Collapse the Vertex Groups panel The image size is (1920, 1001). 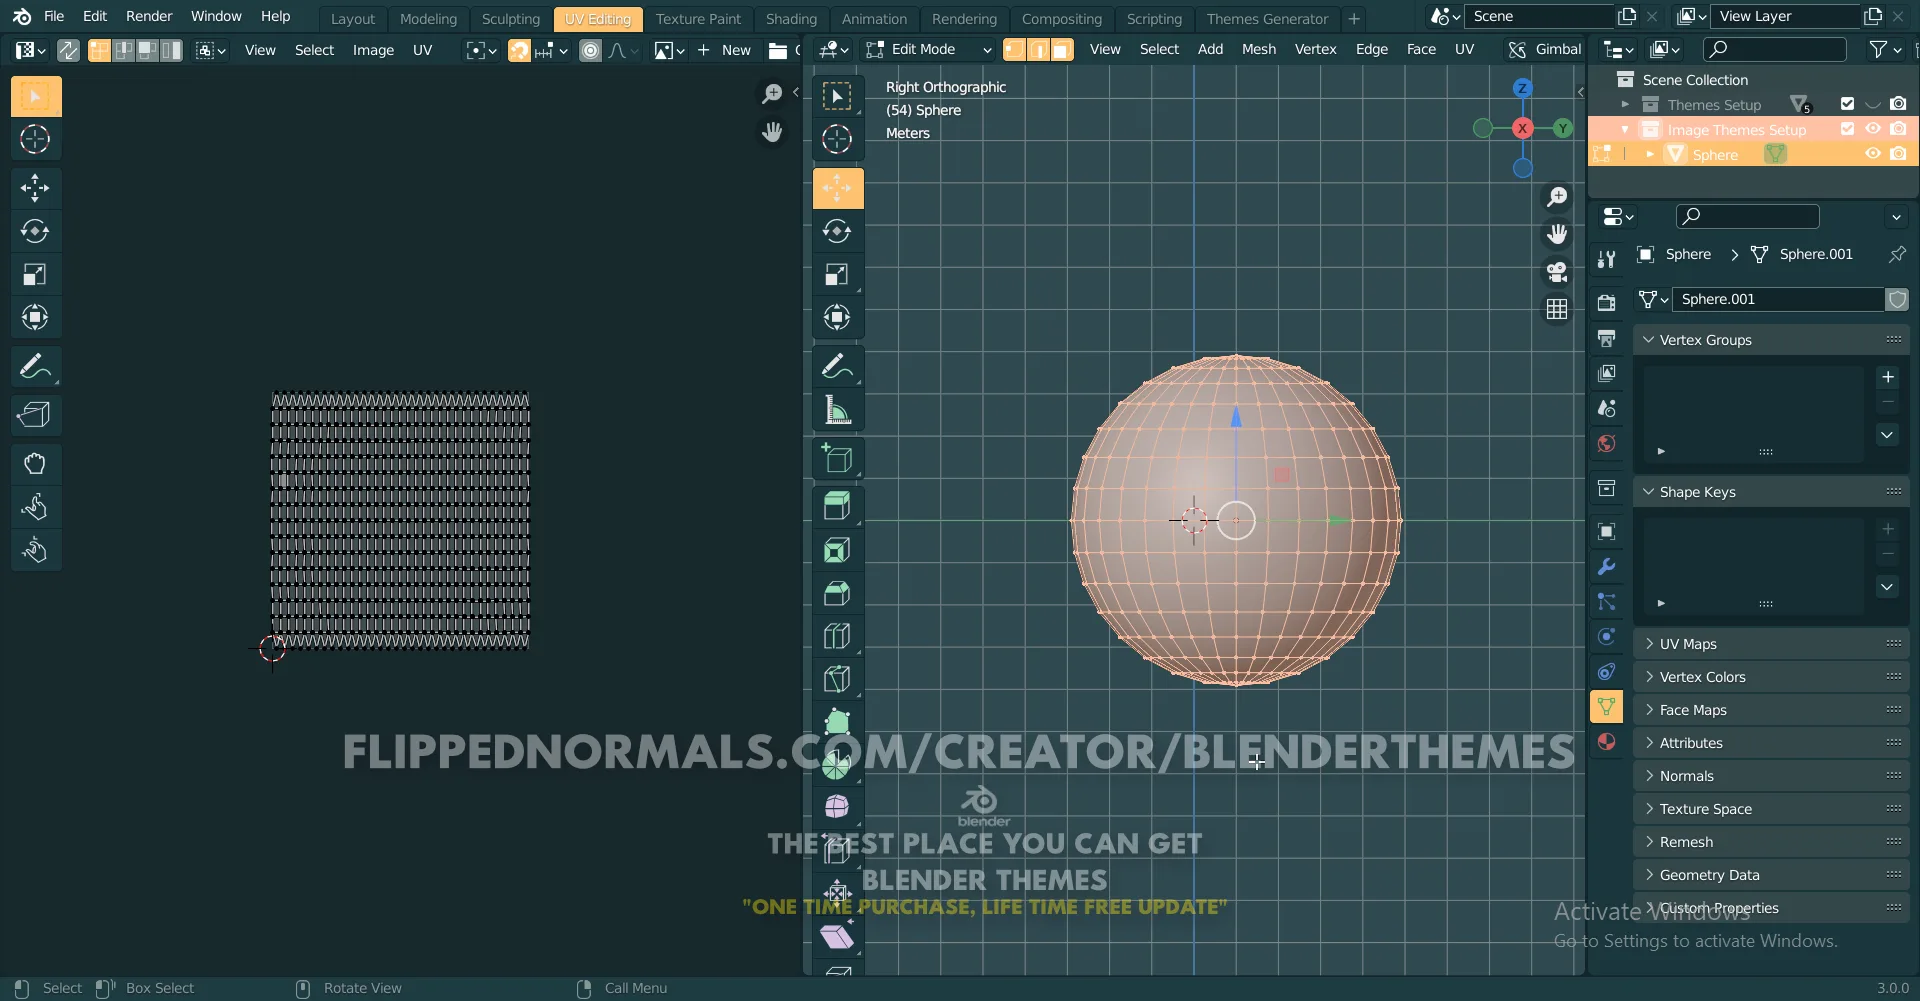point(1705,340)
